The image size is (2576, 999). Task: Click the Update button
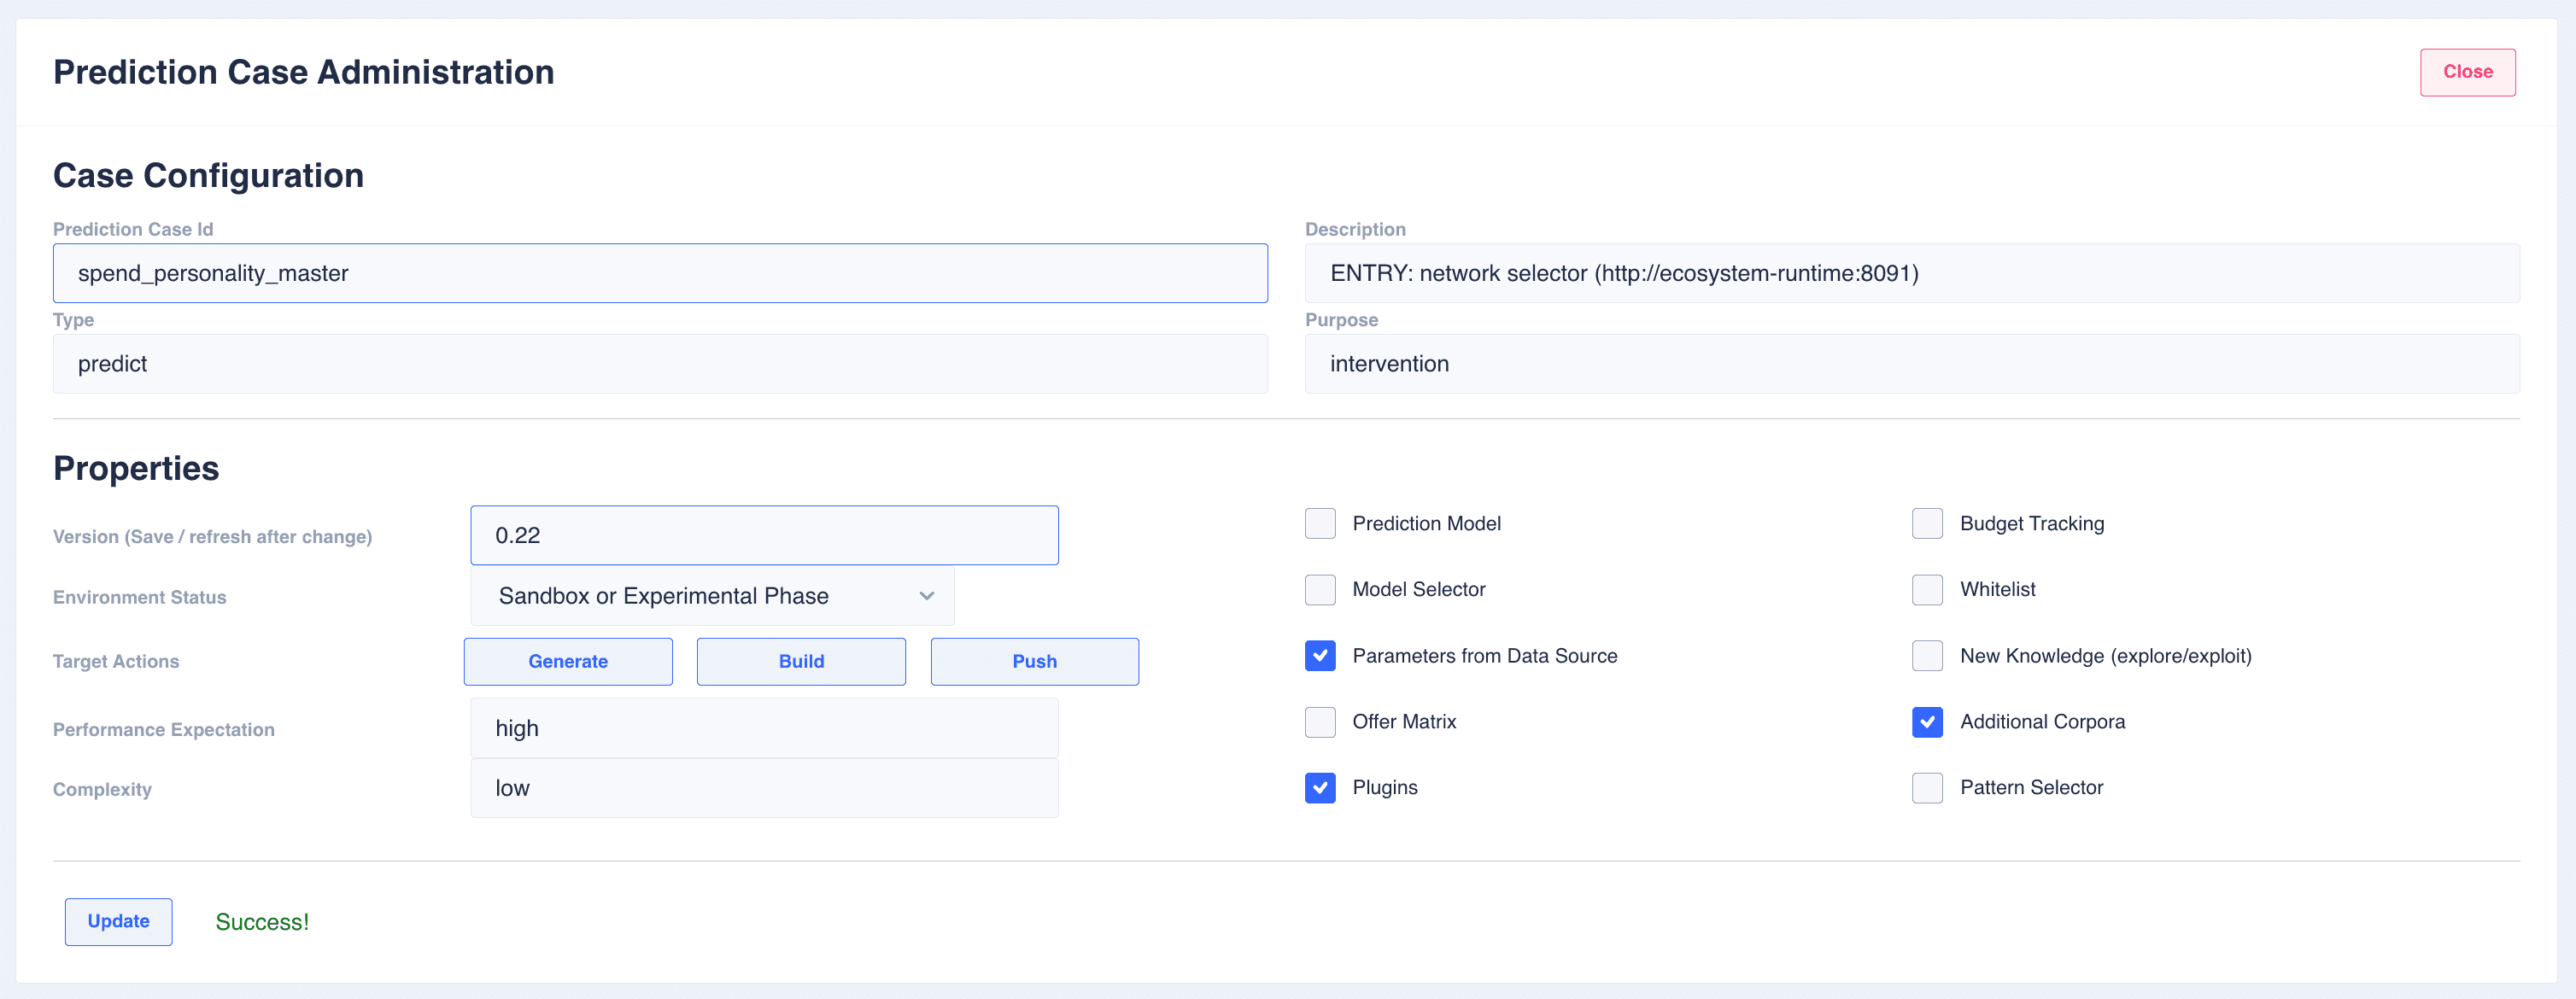click(118, 921)
